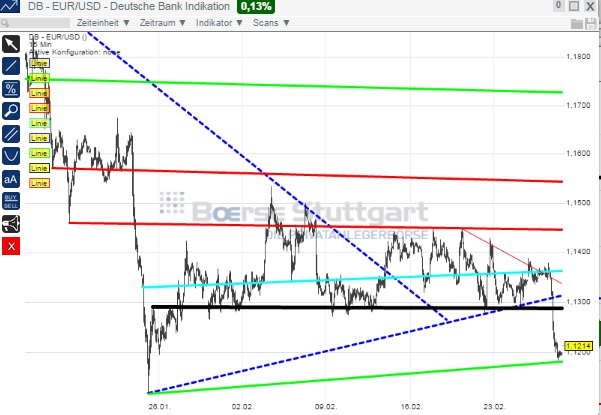
Task: Click the floppy disk save icon
Action: 591,23
